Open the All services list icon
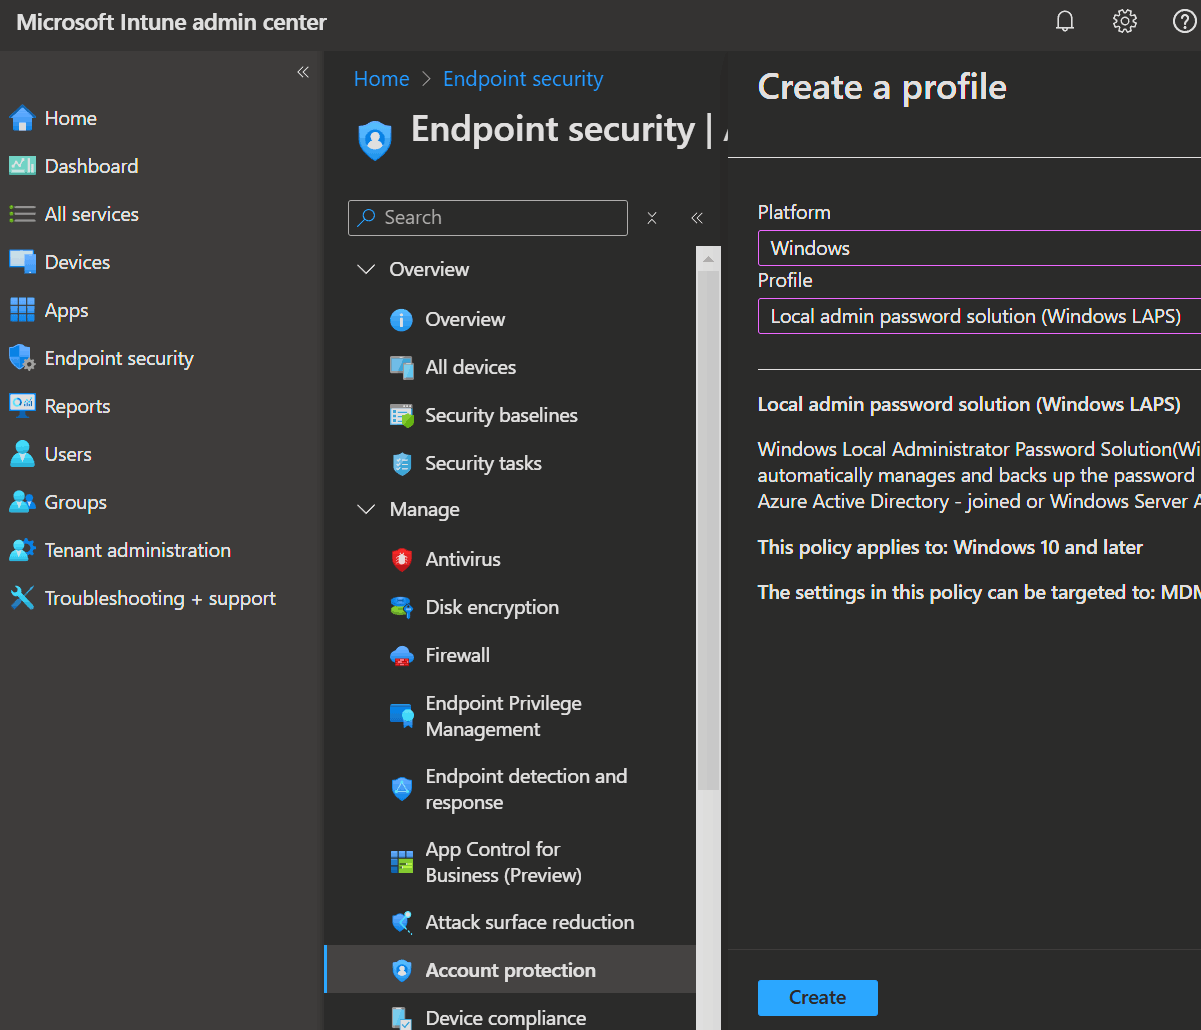 tap(22, 214)
